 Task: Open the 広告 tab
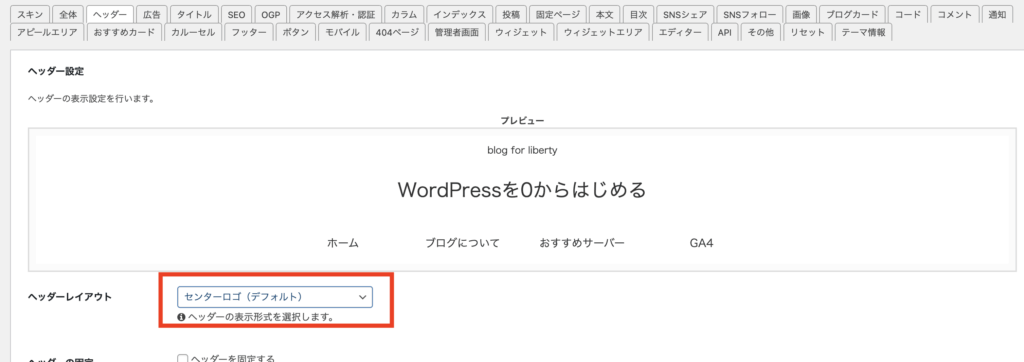152,14
